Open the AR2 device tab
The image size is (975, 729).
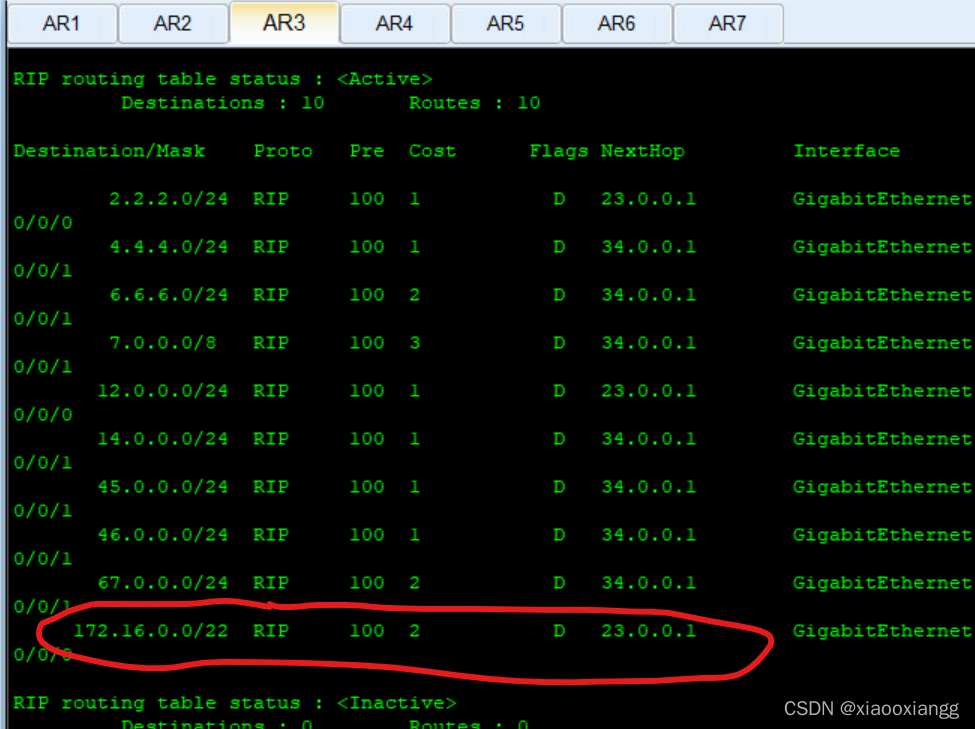172,23
